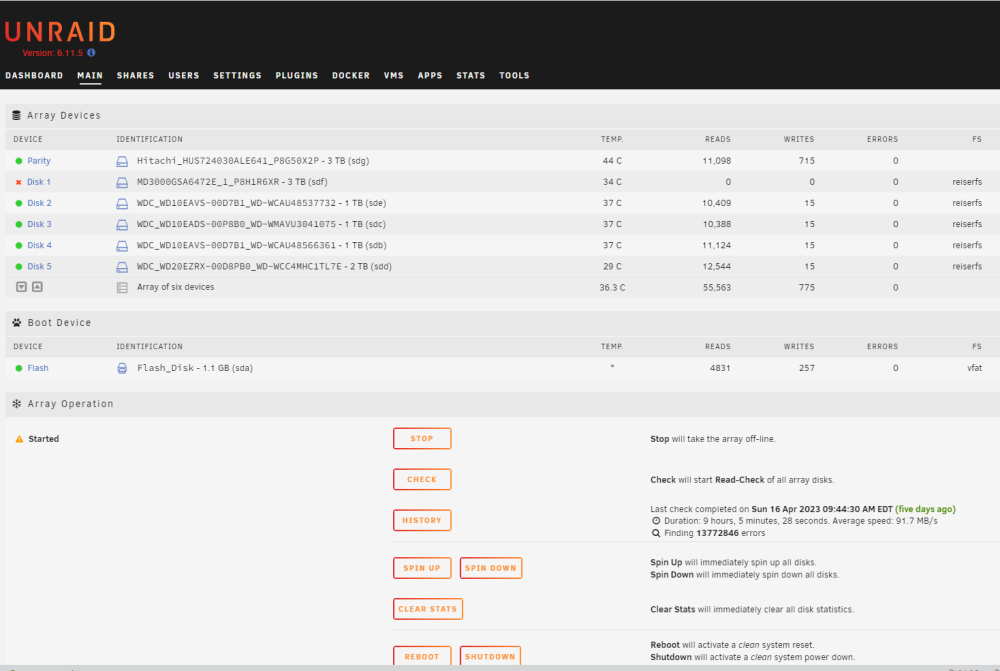Image resolution: width=1000 pixels, height=671 pixels.
Task: Open the disk icon for the Parity device
Action: pyautogui.click(x=122, y=161)
